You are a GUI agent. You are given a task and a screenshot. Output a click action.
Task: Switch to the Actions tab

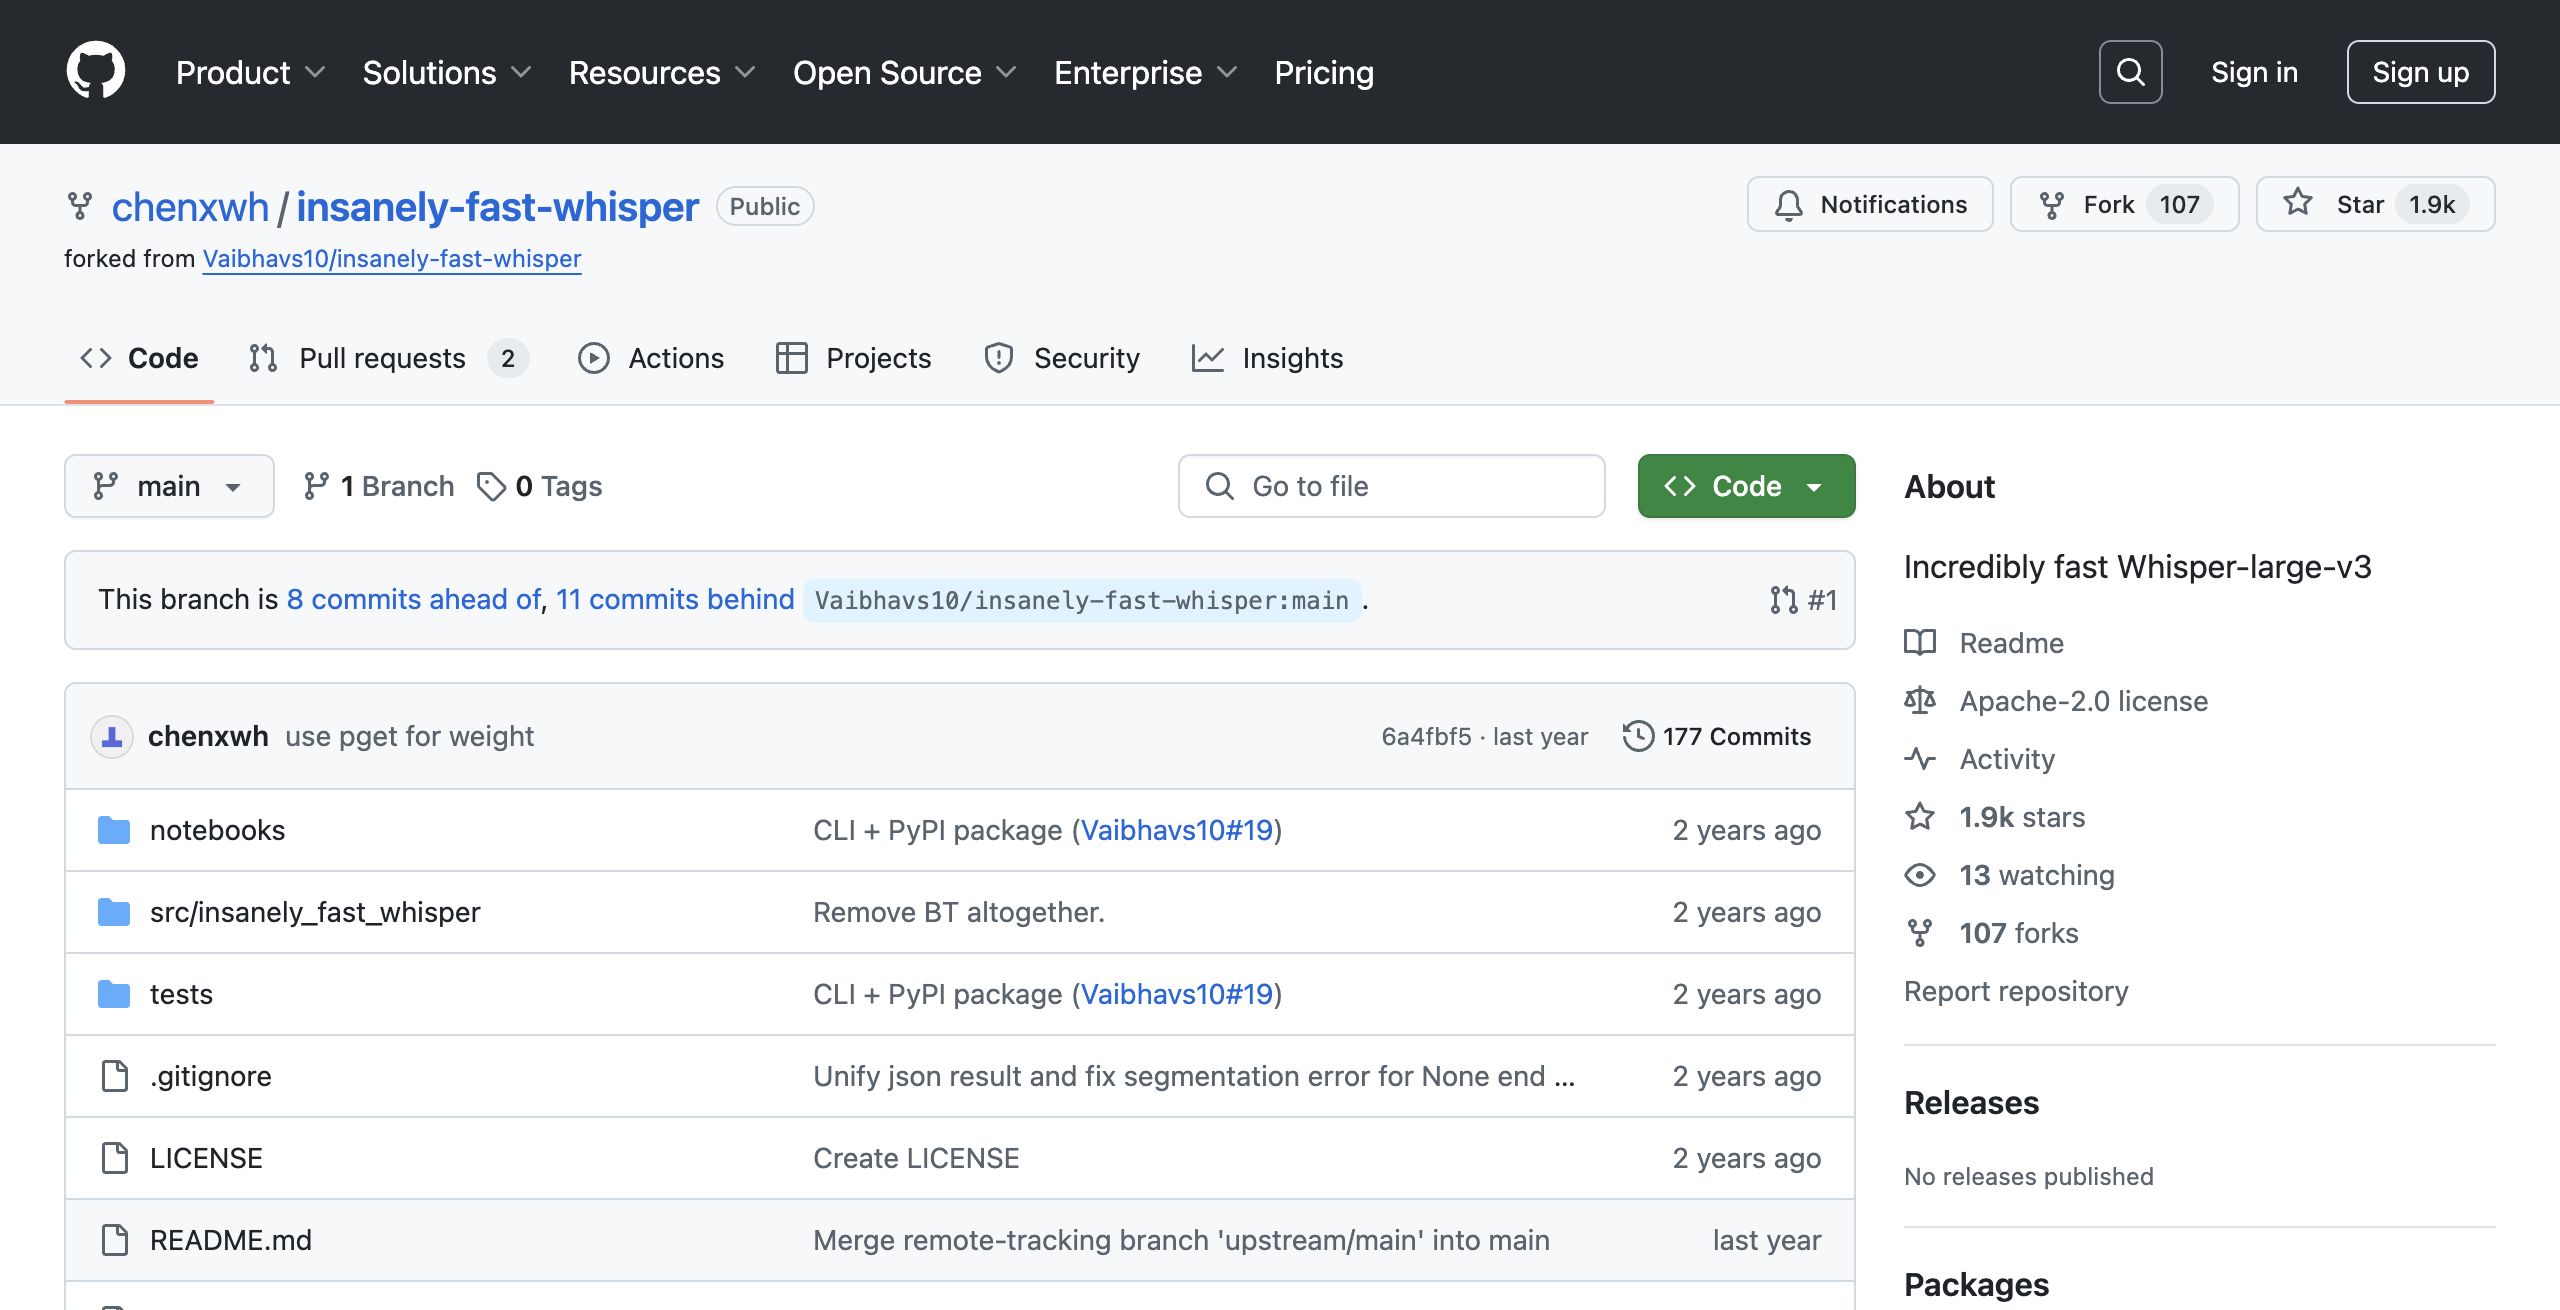click(651, 358)
